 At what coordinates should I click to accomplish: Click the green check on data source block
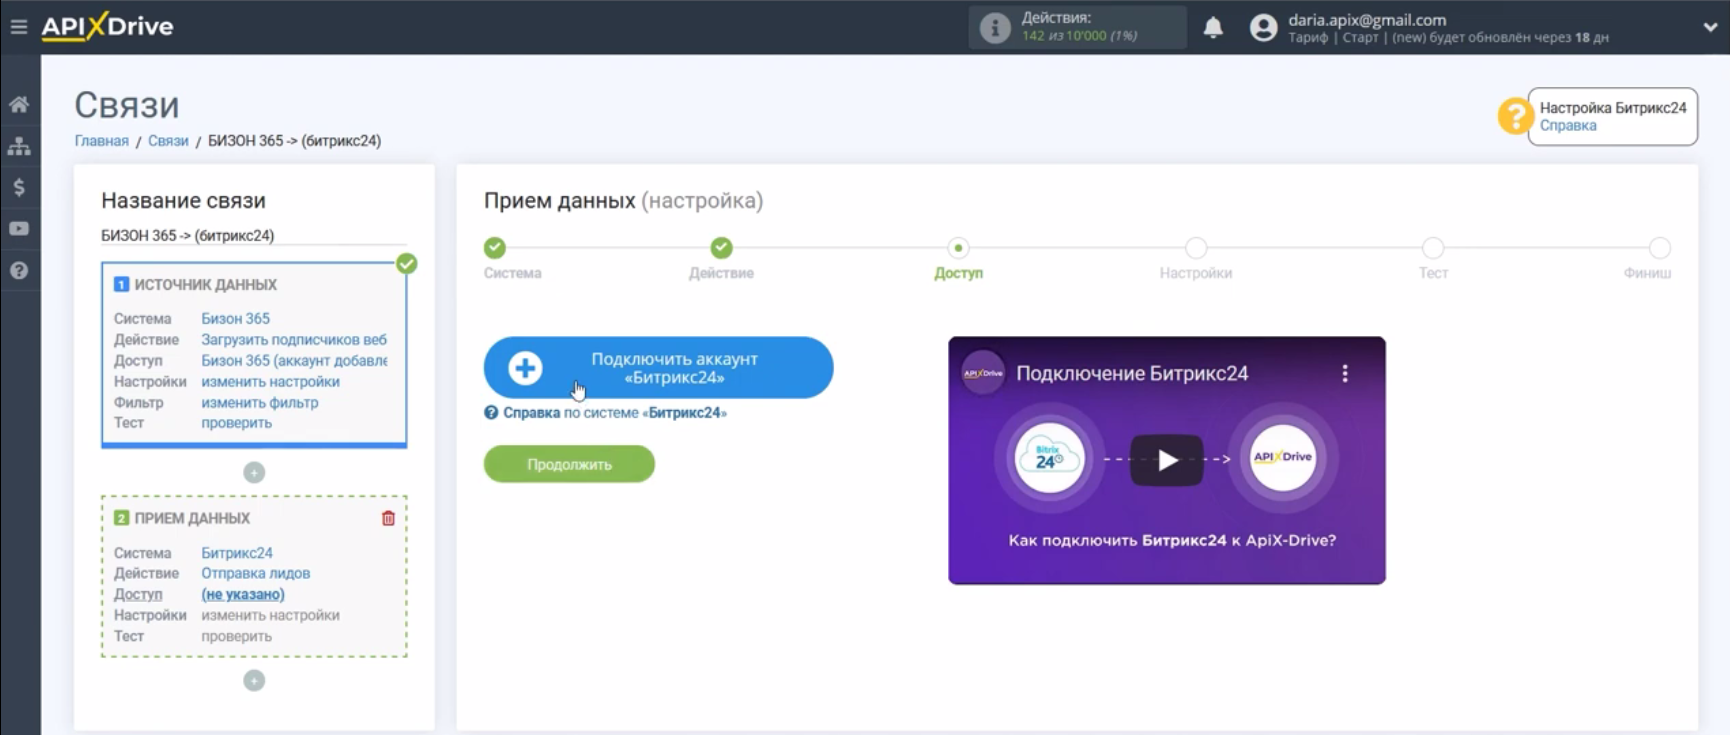(407, 264)
